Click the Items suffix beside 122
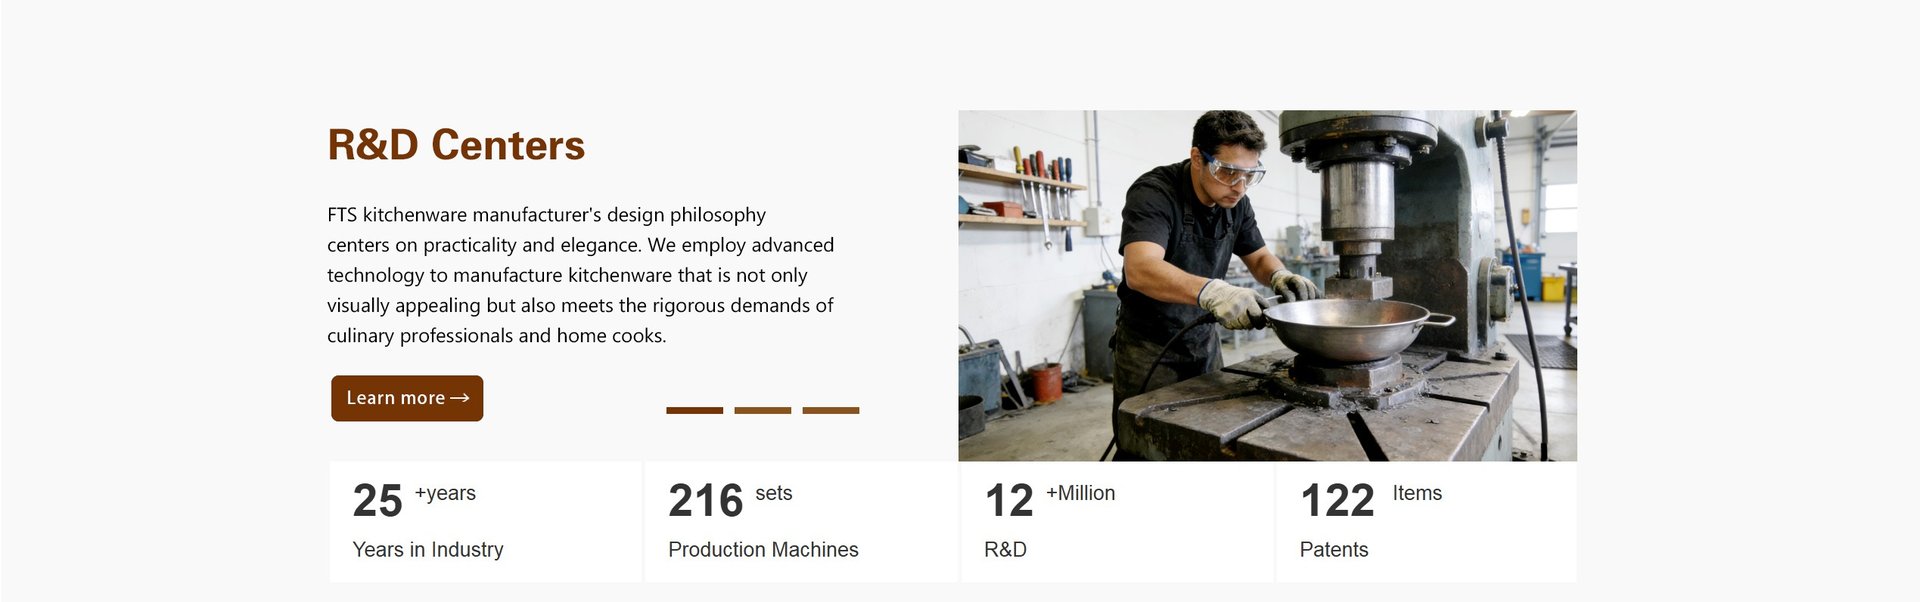 tap(1417, 493)
